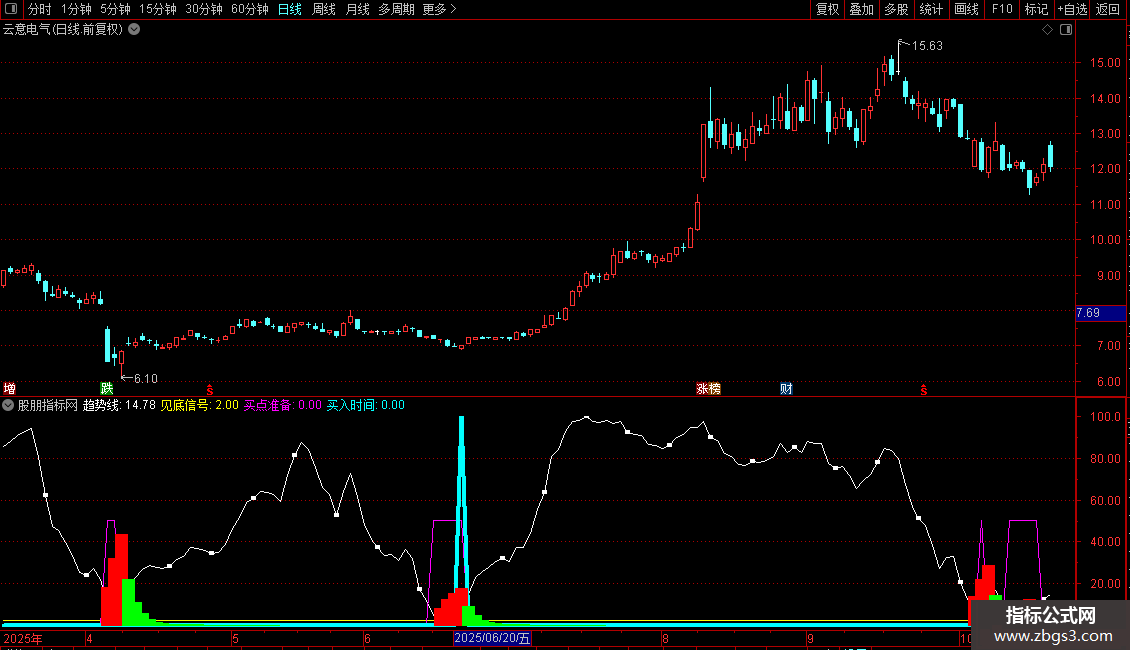Switch to 分时 intraday view
The image size is (1130, 650).
click(x=40, y=9)
